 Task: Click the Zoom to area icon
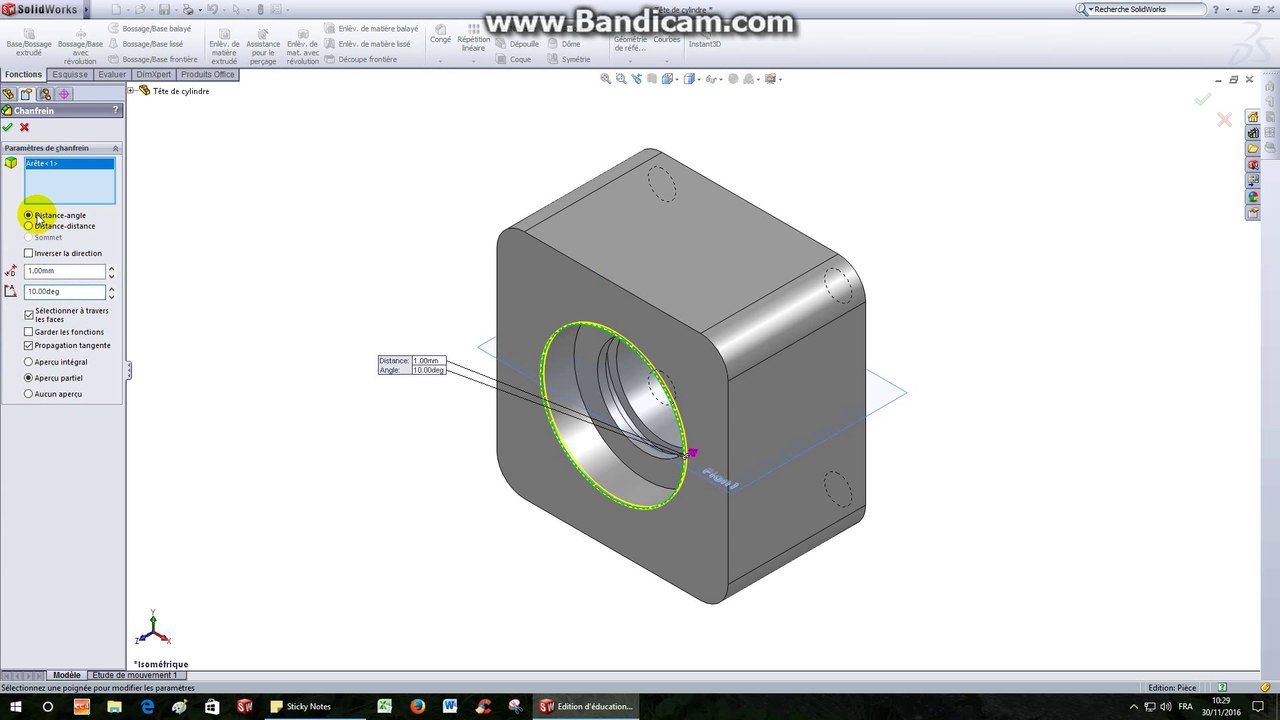pyautogui.click(x=621, y=79)
